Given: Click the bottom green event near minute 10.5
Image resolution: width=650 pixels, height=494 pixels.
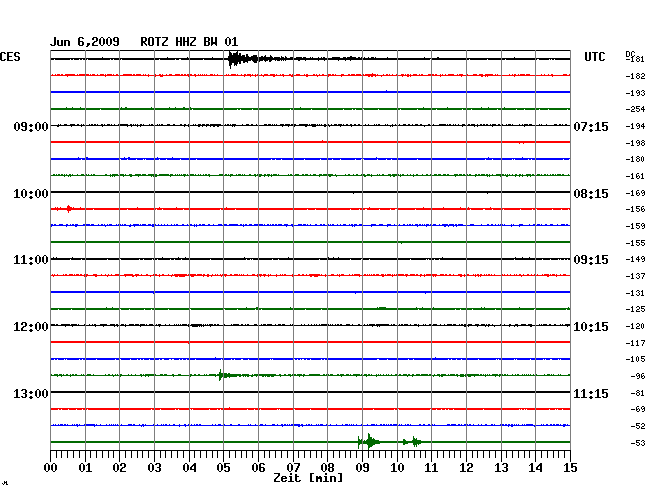Looking at the screenshot, I should (x=413, y=442).
